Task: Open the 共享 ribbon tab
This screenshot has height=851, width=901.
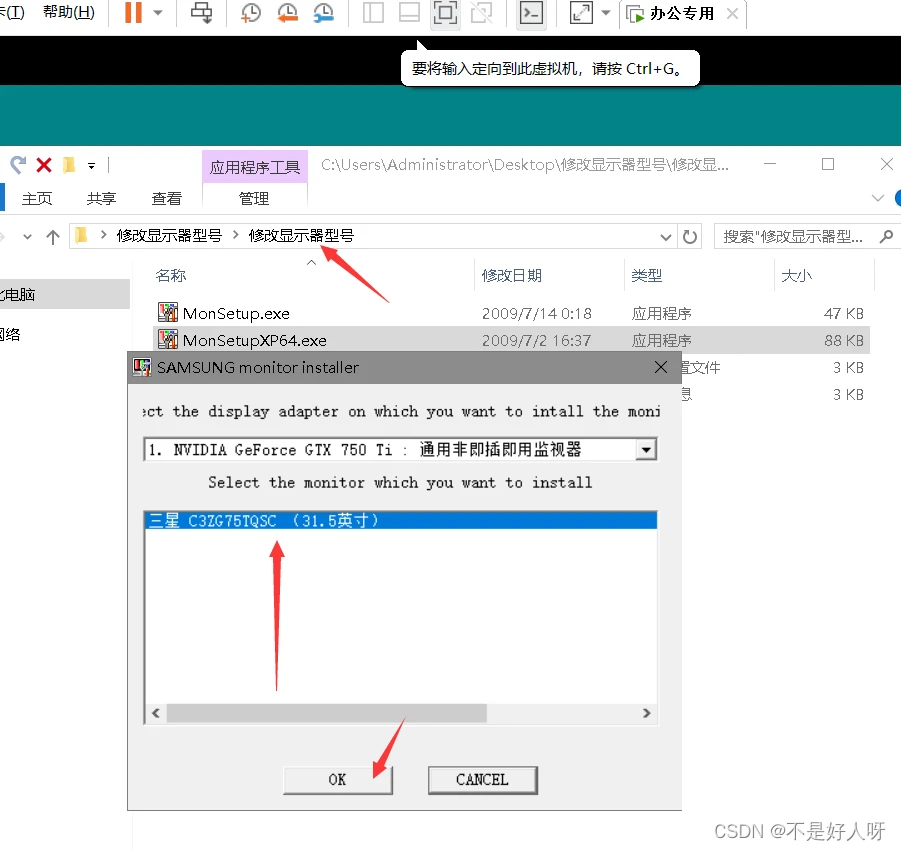Action: pos(101,198)
